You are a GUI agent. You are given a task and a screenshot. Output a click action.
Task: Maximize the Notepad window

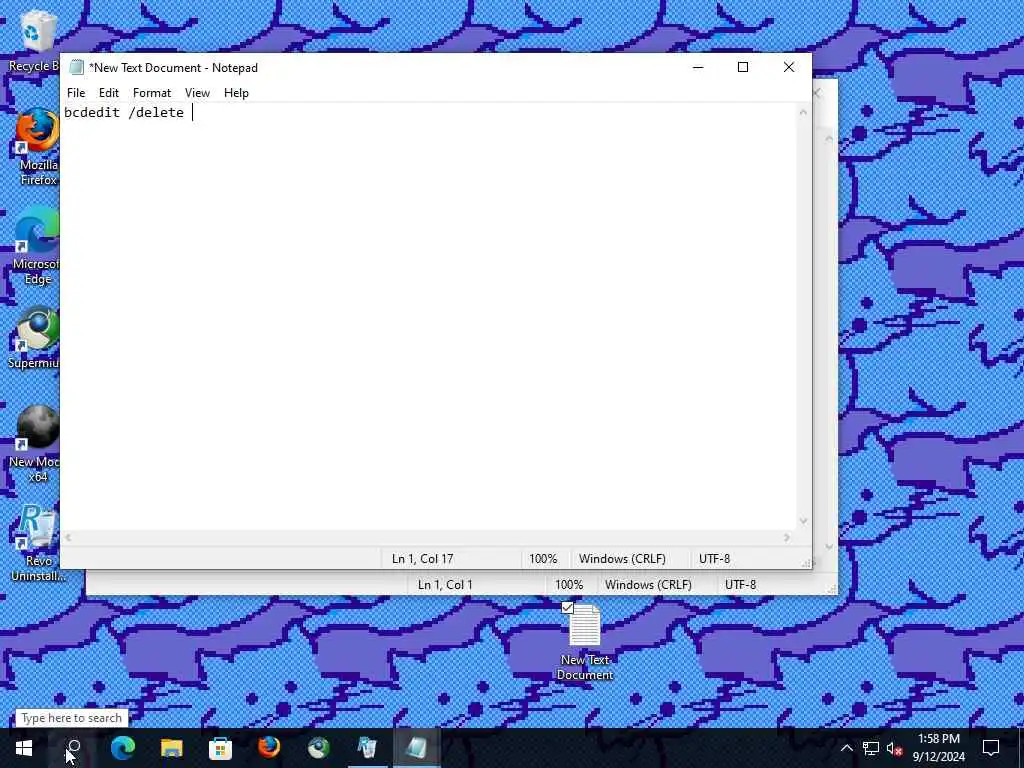point(743,67)
